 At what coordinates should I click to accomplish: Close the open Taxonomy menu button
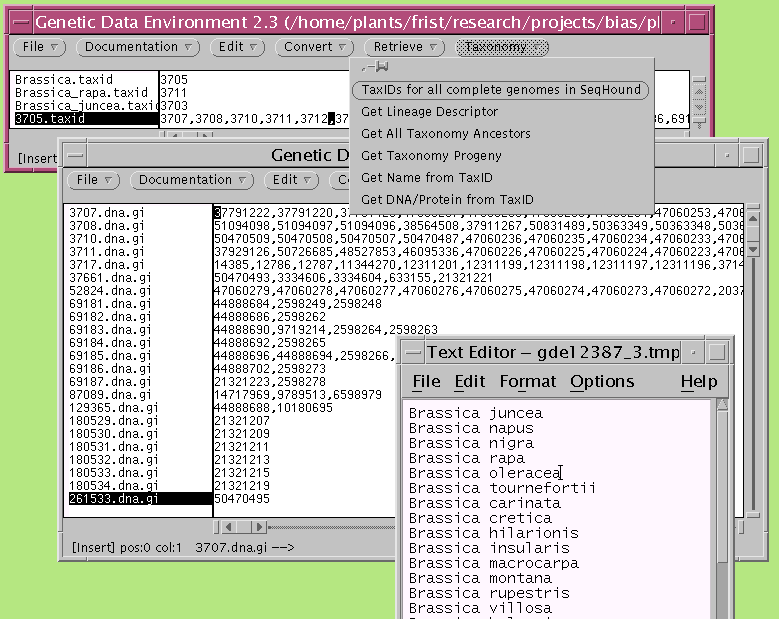tap(502, 47)
